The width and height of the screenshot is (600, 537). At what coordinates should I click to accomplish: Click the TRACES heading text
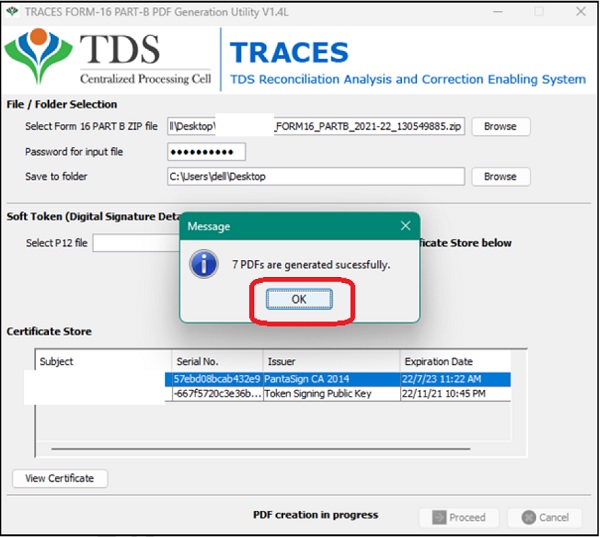289,52
